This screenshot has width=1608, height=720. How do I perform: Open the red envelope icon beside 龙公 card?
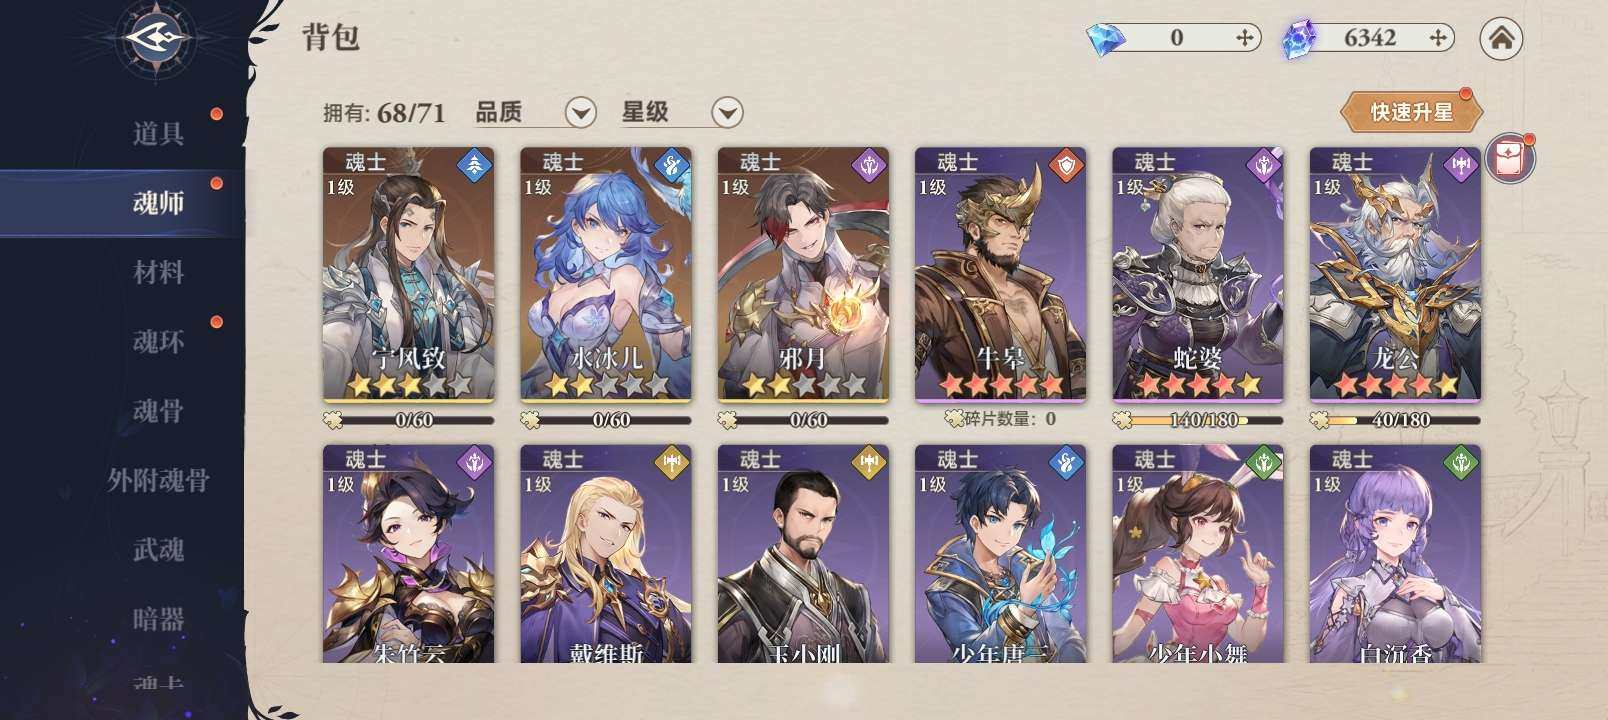tap(1509, 159)
